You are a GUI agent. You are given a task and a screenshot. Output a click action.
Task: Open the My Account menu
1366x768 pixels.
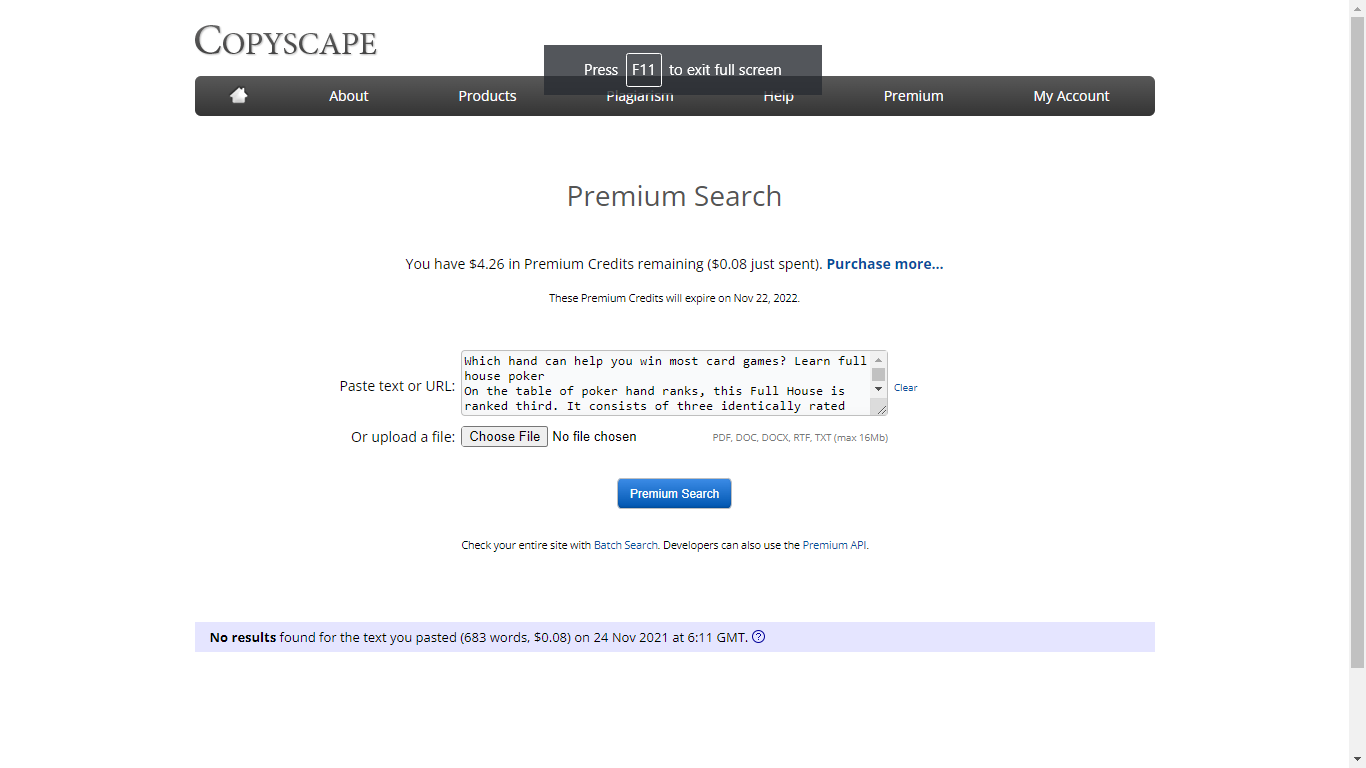point(1071,96)
